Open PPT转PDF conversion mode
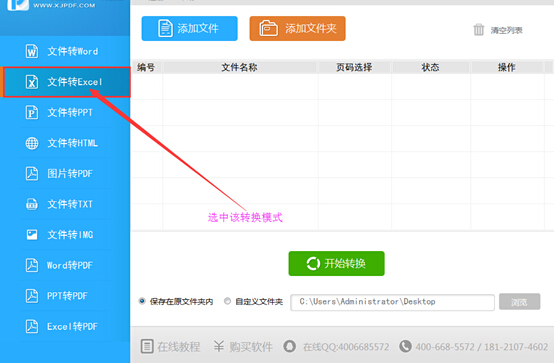Screen dimensions: 554x363 click(65, 296)
